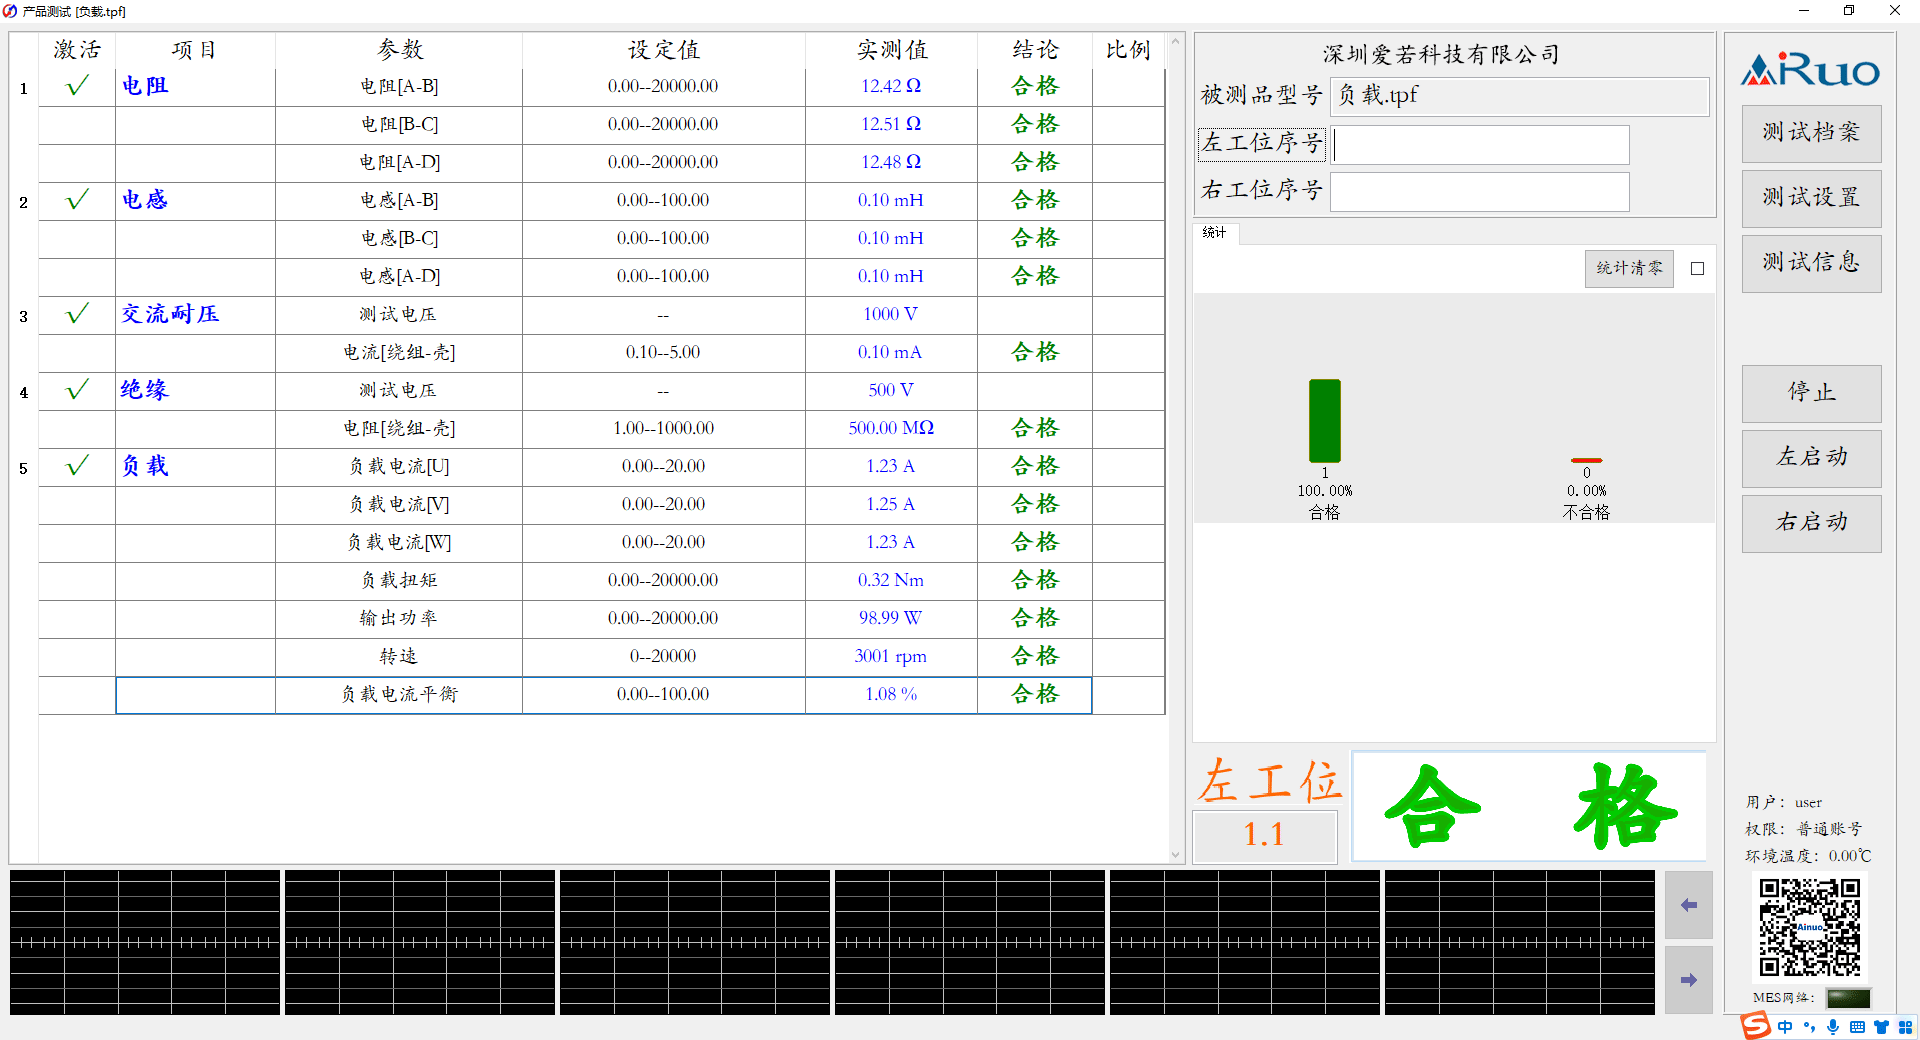Click the left arrow waveform navigation button
This screenshot has height=1040, width=1920.
click(1688, 905)
